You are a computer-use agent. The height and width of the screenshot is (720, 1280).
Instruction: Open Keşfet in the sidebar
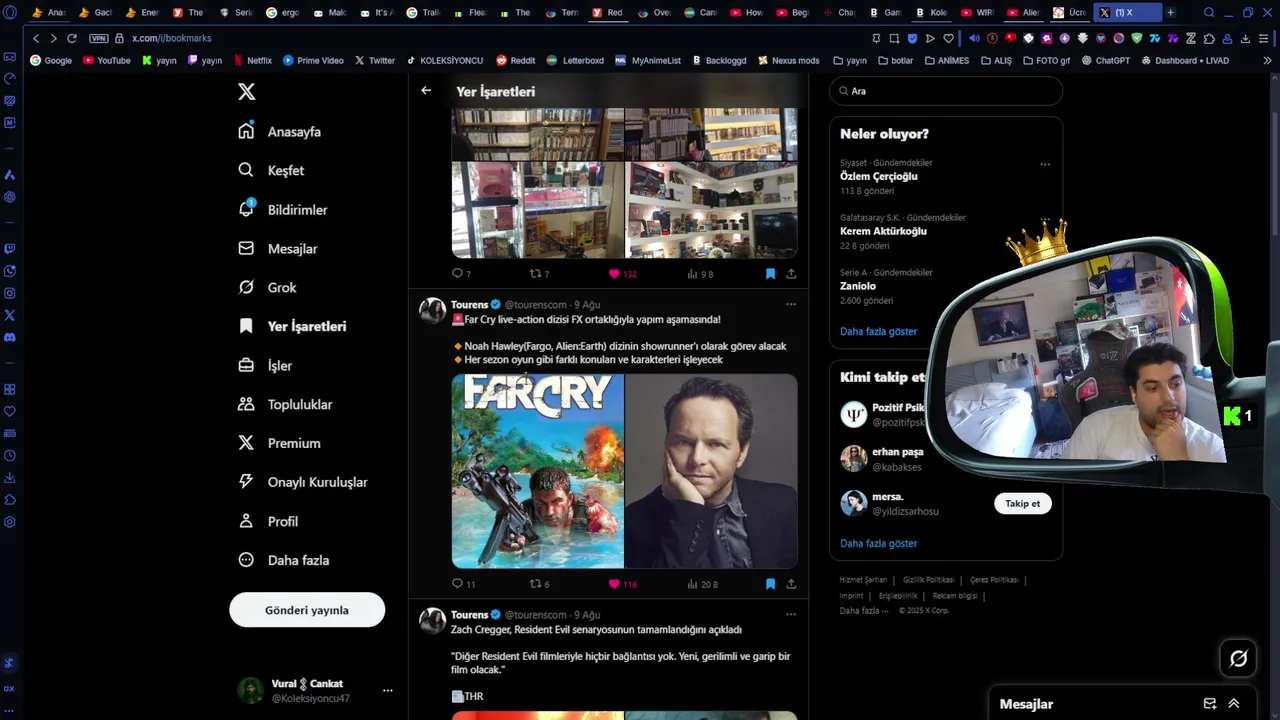(271, 170)
